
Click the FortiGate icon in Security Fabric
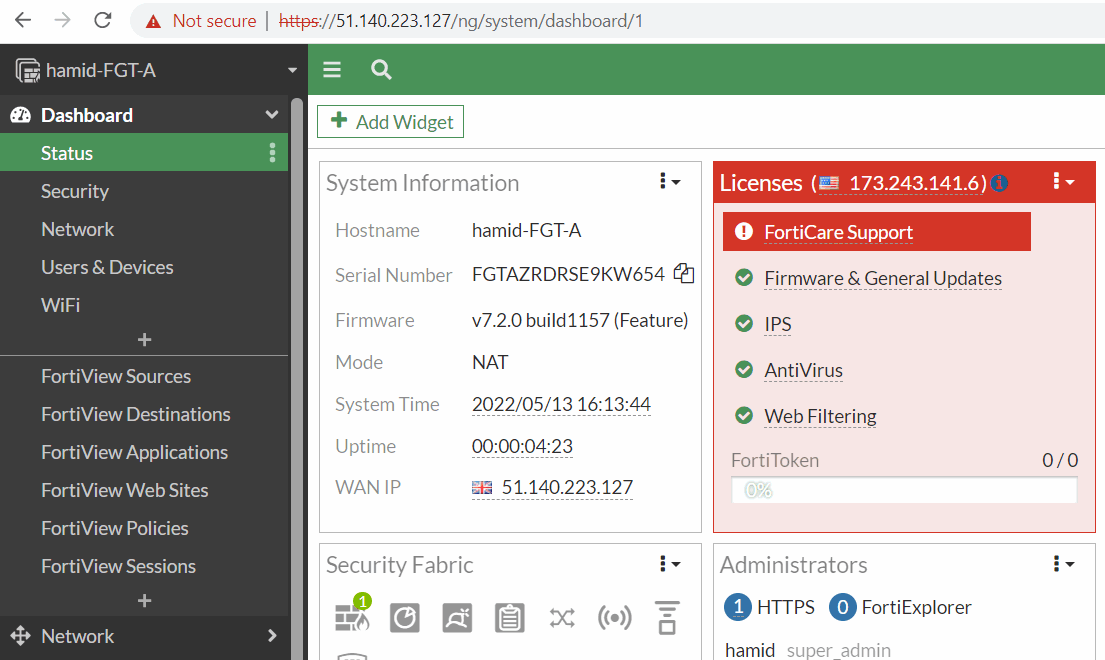click(x=352, y=618)
